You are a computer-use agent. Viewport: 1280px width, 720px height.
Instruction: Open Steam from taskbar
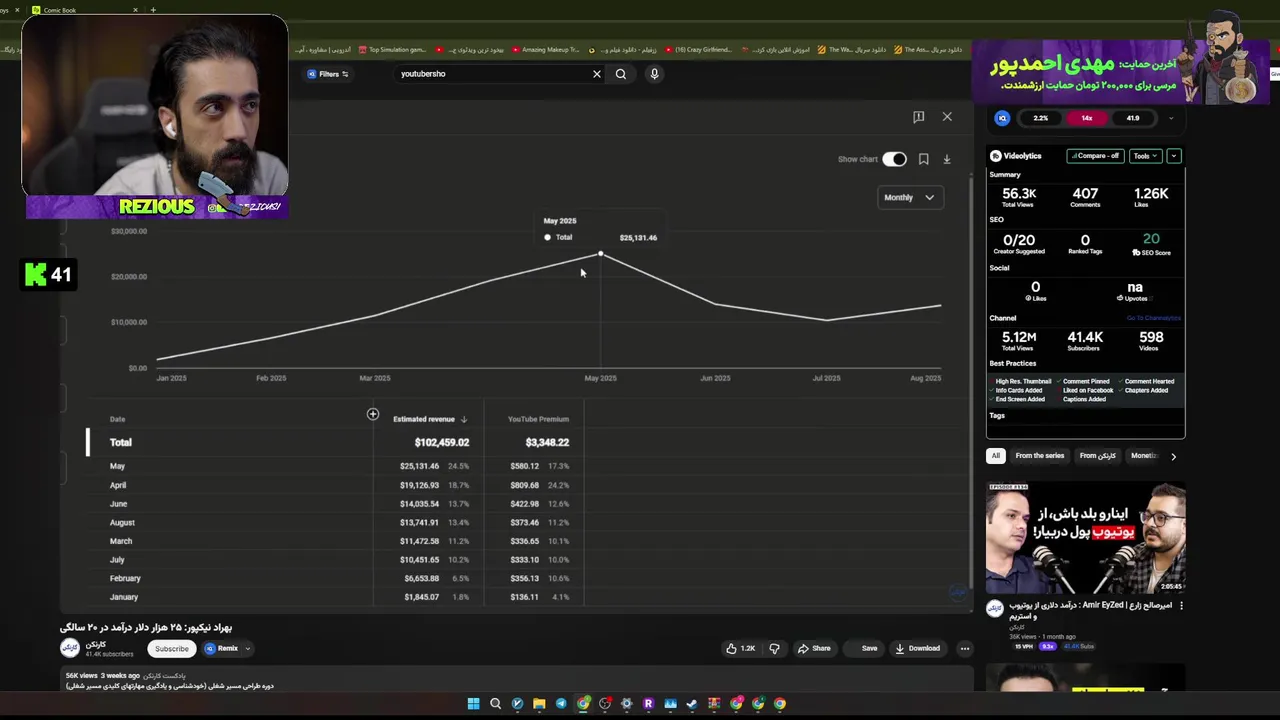[692, 703]
